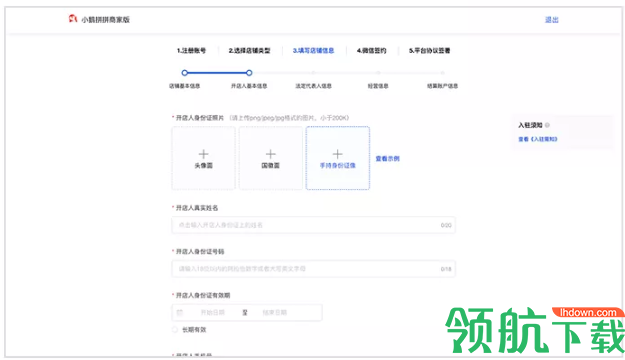Upload the 头像面 ID photo
This screenshot has width=625, height=360.
204,158
